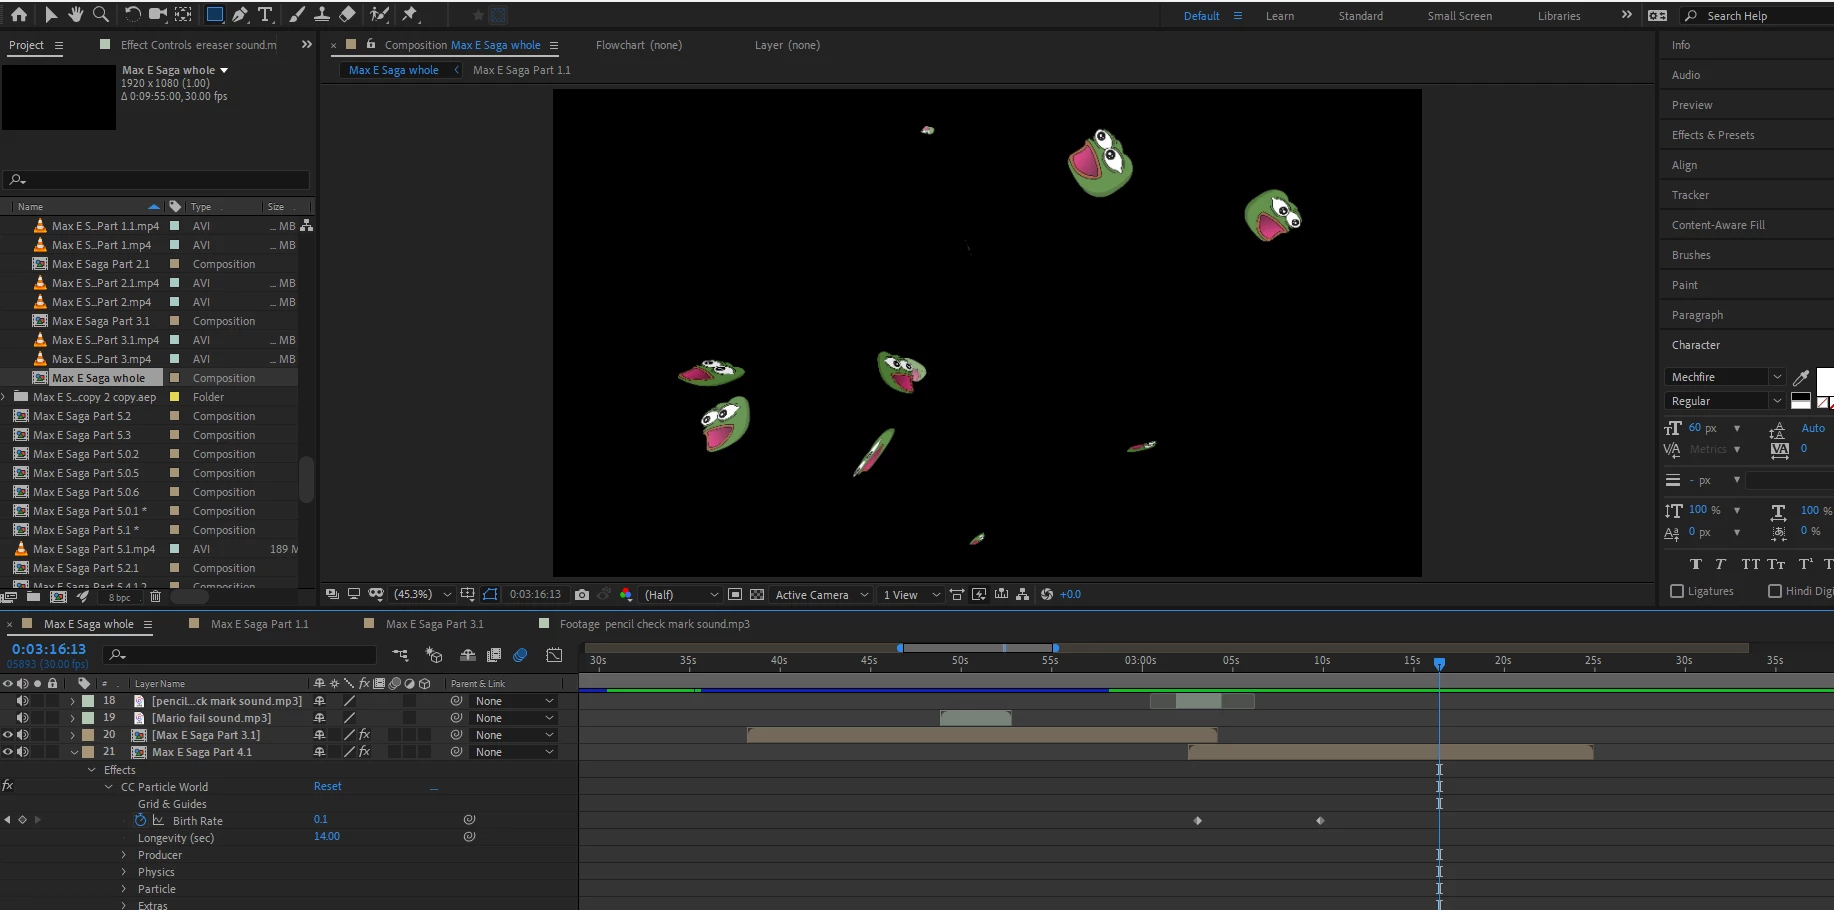Screen dimensions: 1834x910
Task: Switch to Max E Saga Part 3.1 timeline tab
Action: click(x=434, y=624)
